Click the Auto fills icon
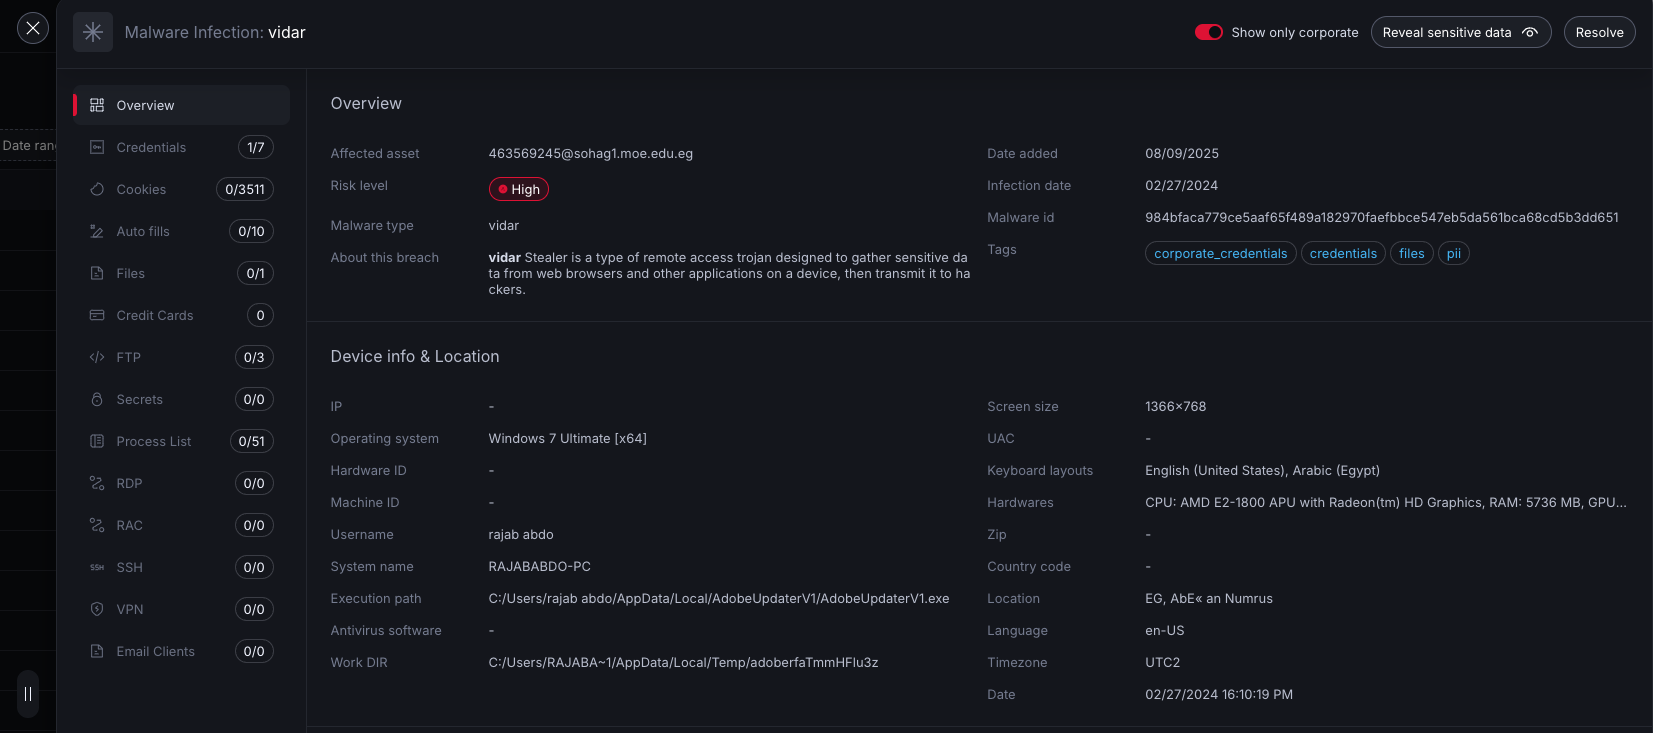The height and width of the screenshot is (733, 1653). click(97, 231)
